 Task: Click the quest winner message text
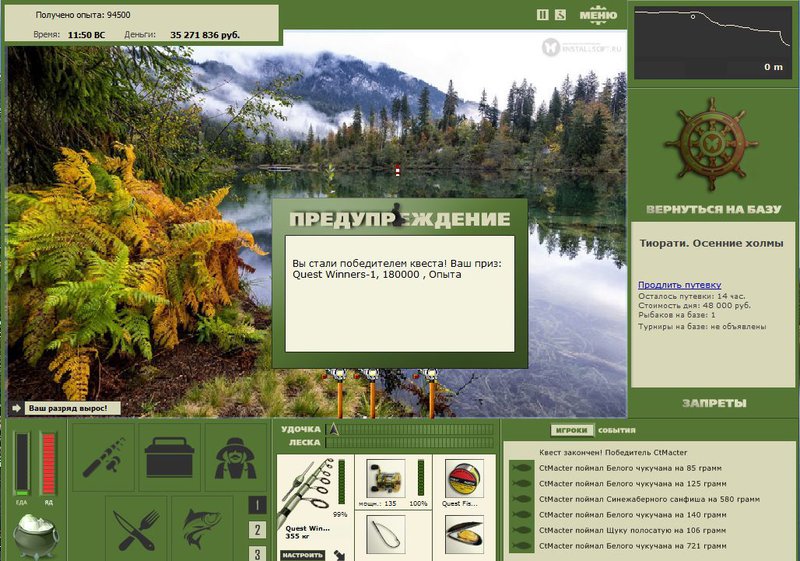pos(396,269)
